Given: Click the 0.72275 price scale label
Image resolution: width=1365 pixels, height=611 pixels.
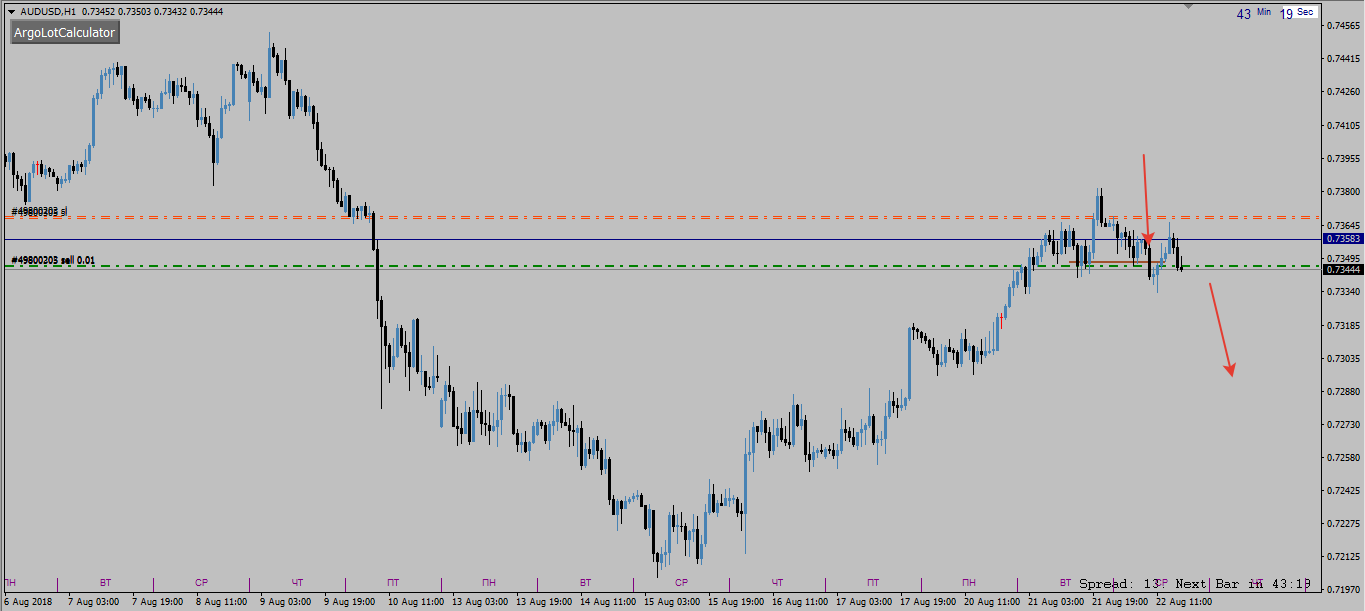Looking at the screenshot, I should (1342, 523).
